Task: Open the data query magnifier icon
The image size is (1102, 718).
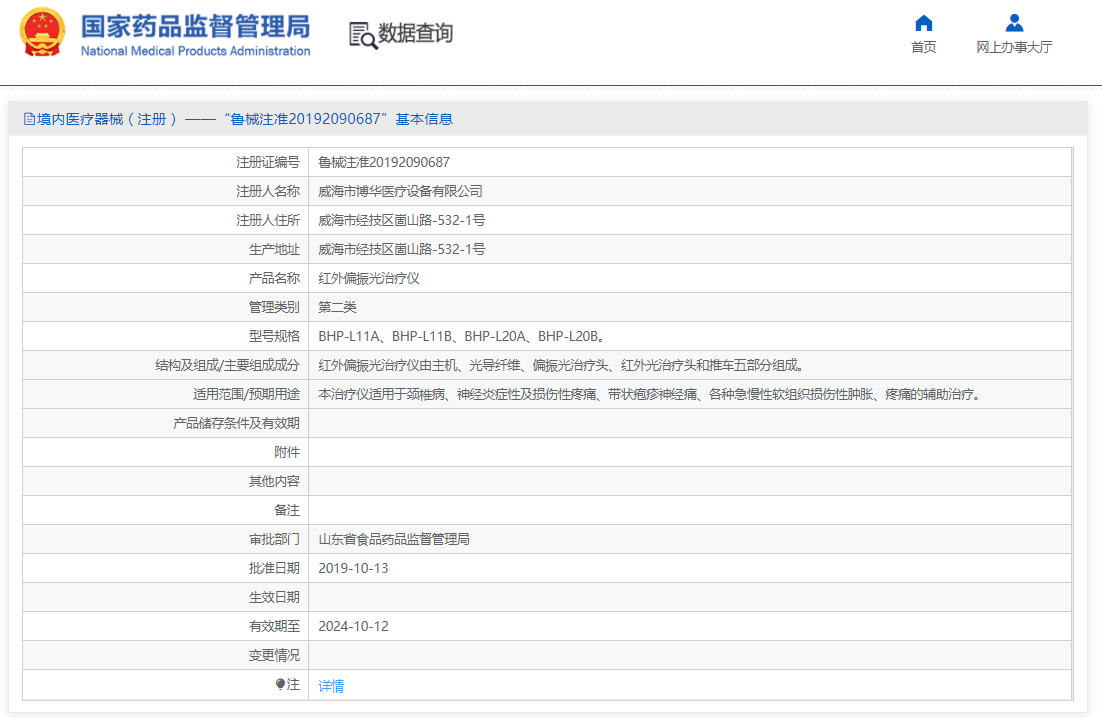Action: pos(363,35)
